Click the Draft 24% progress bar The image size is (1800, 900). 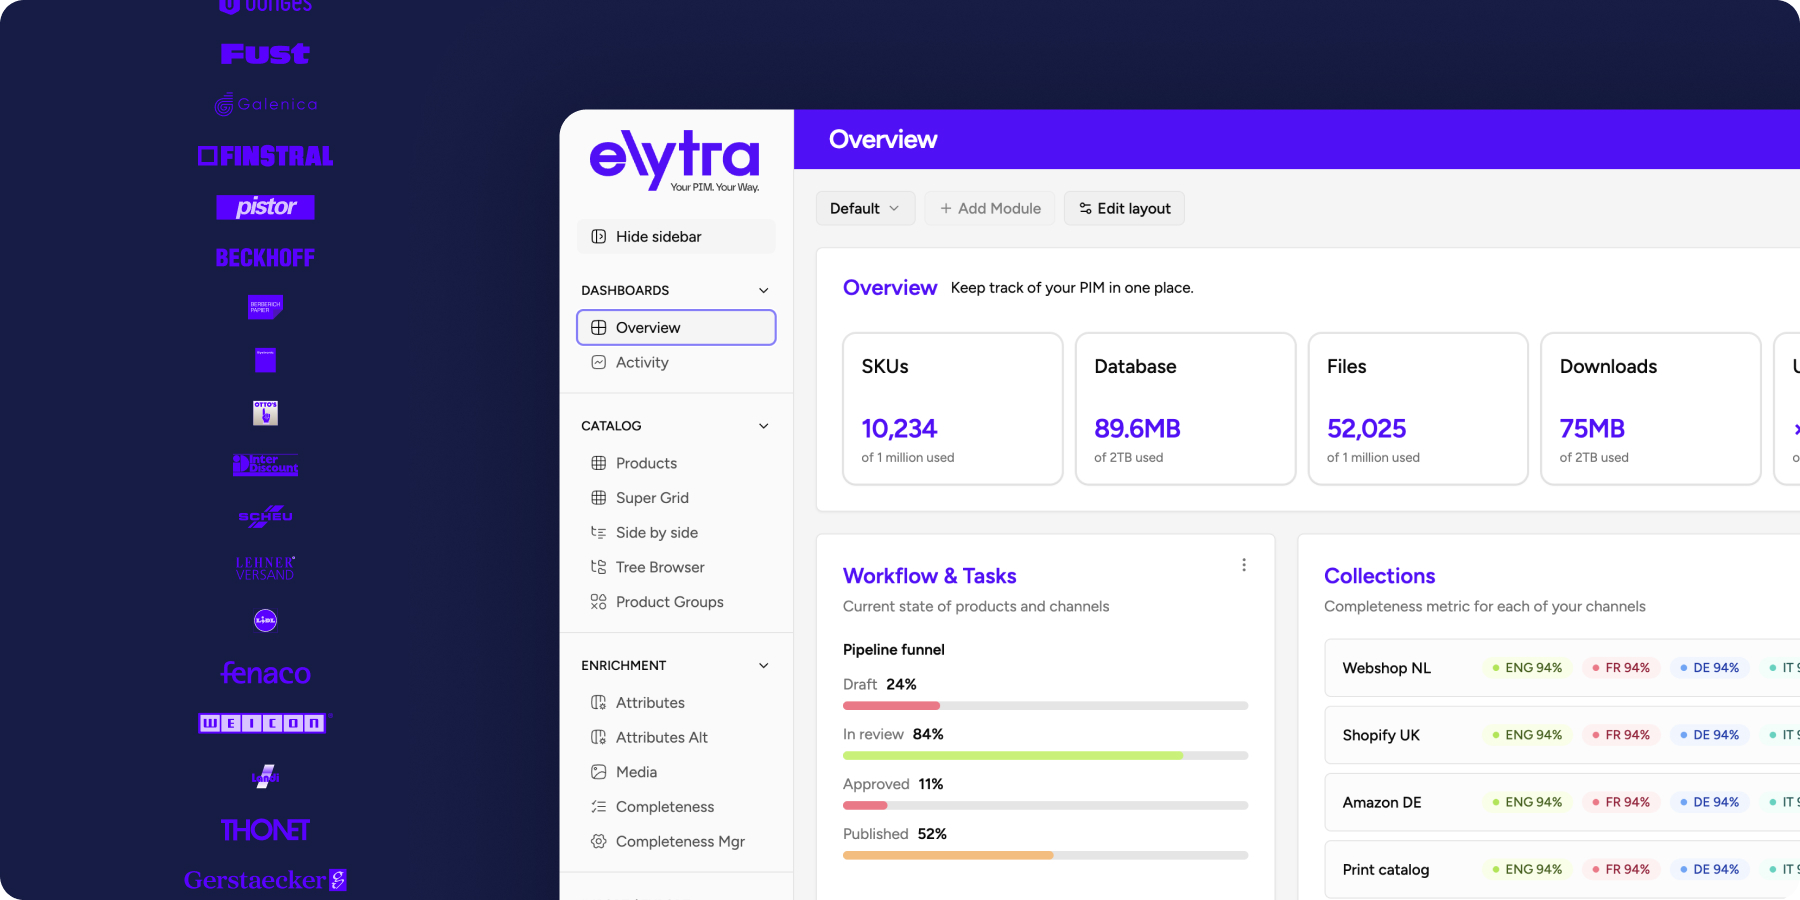pos(1045,706)
